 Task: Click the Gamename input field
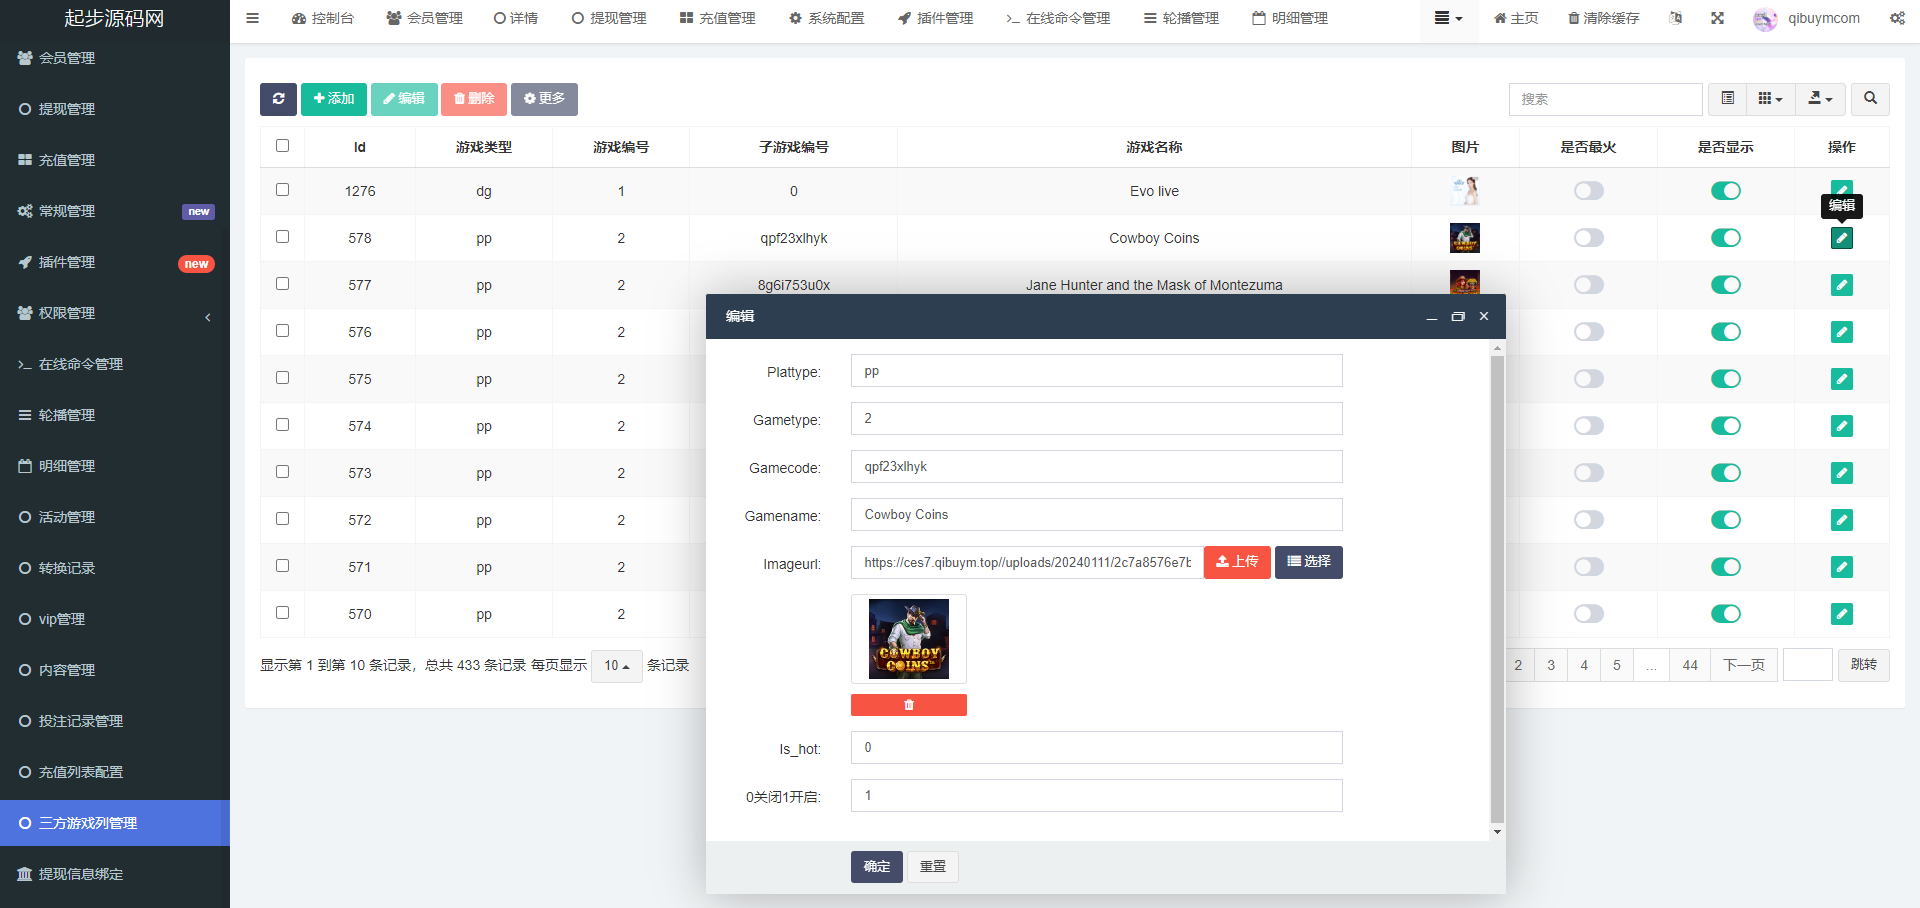tap(1097, 515)
